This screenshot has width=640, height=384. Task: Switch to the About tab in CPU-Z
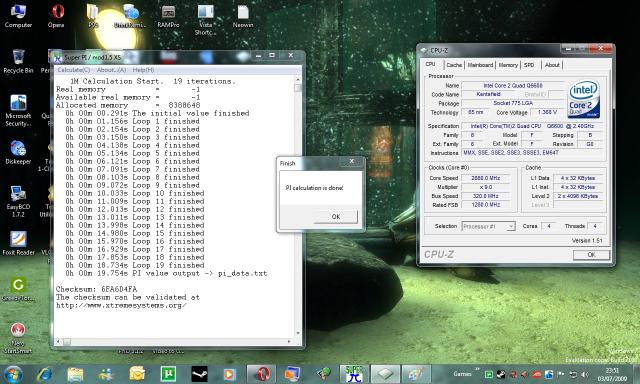coord(552,65)
